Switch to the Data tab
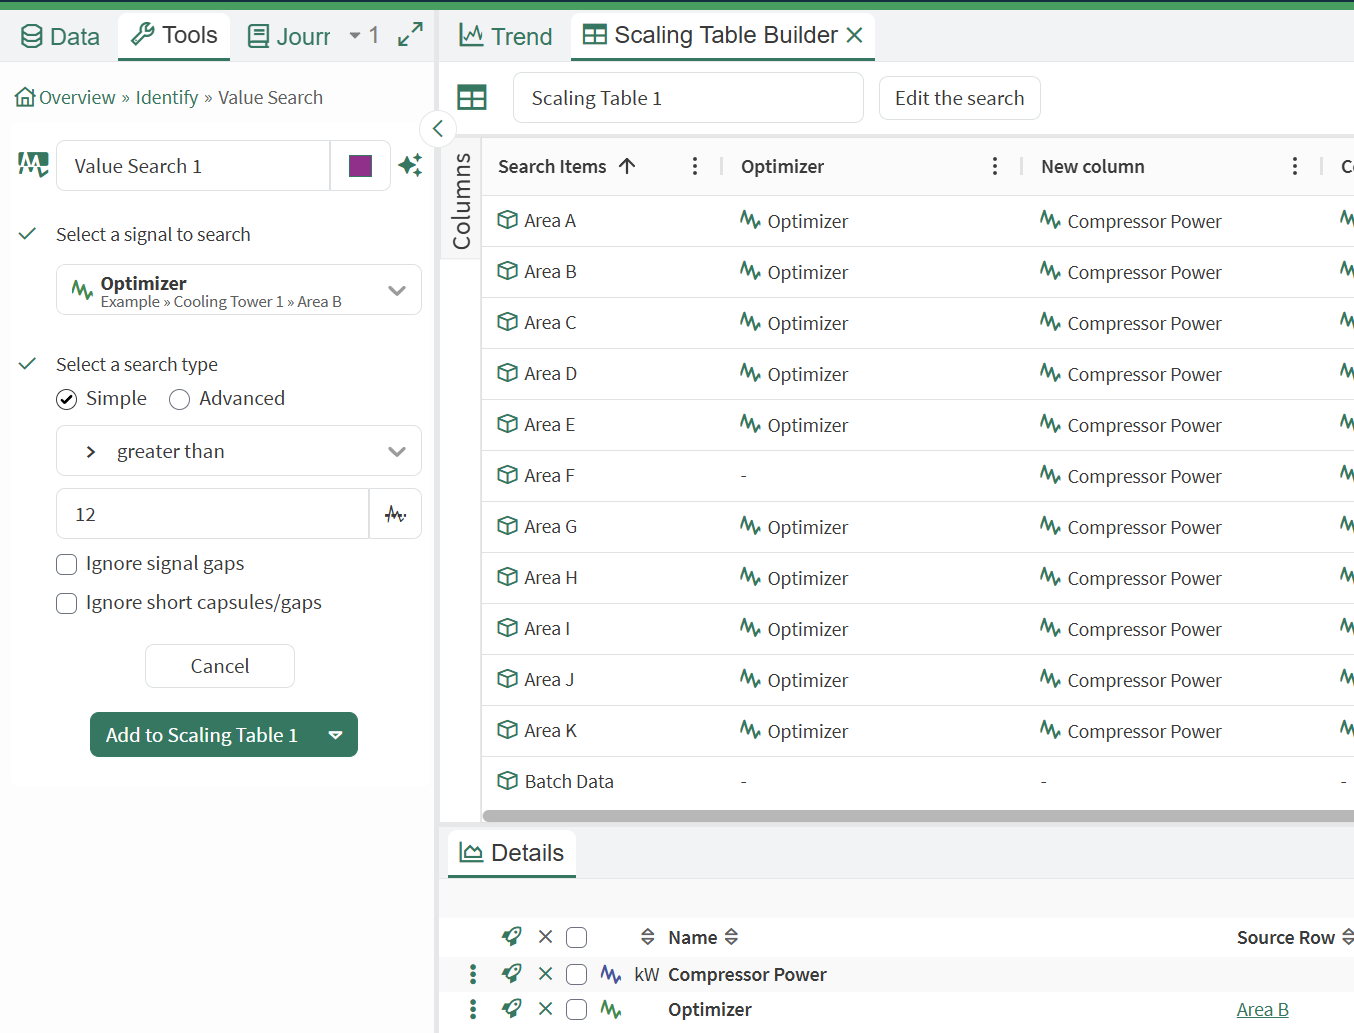Image resolution: width=1354 pixels, height=1033 pixels. [60, 37]
